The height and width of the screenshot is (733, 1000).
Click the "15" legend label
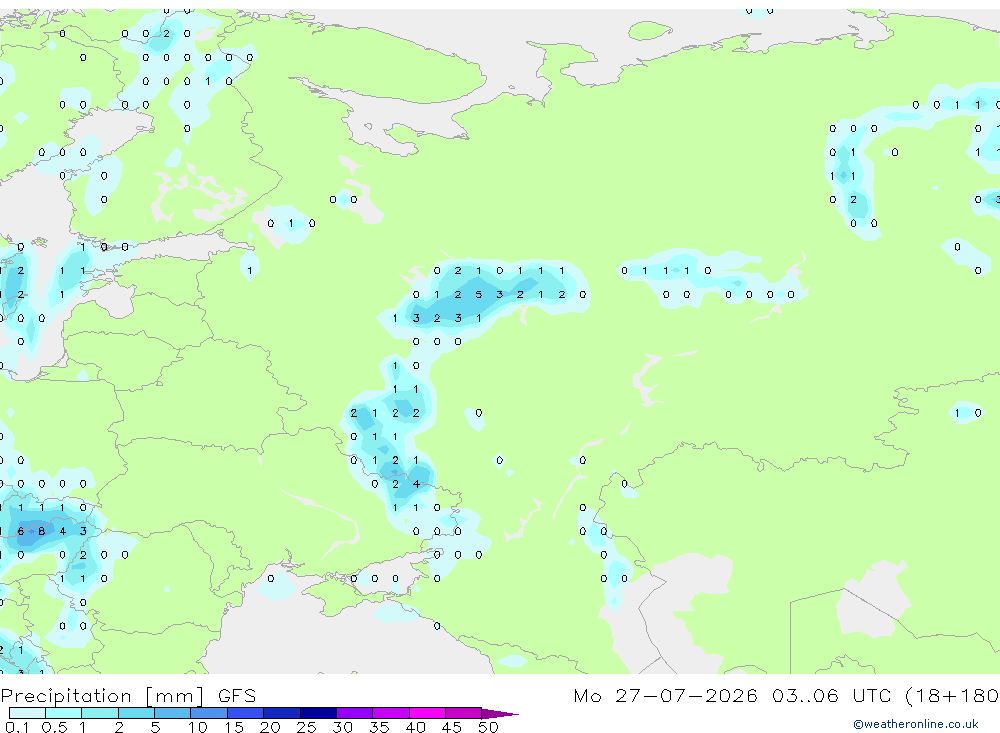pyautogui.click(x=234, y=727)
